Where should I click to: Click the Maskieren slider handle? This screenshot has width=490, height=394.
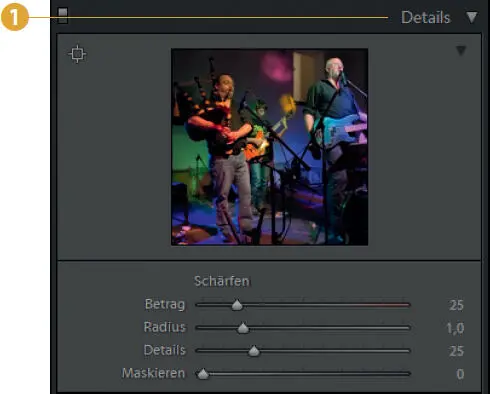click(203, 374)
